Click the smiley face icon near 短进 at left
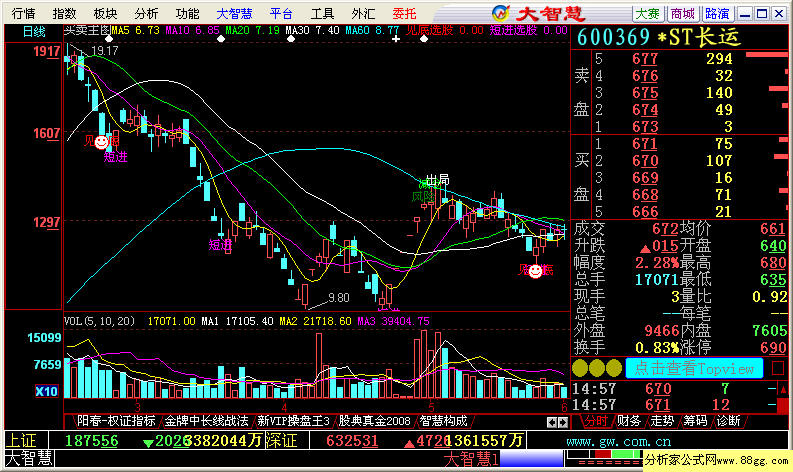 102,142
